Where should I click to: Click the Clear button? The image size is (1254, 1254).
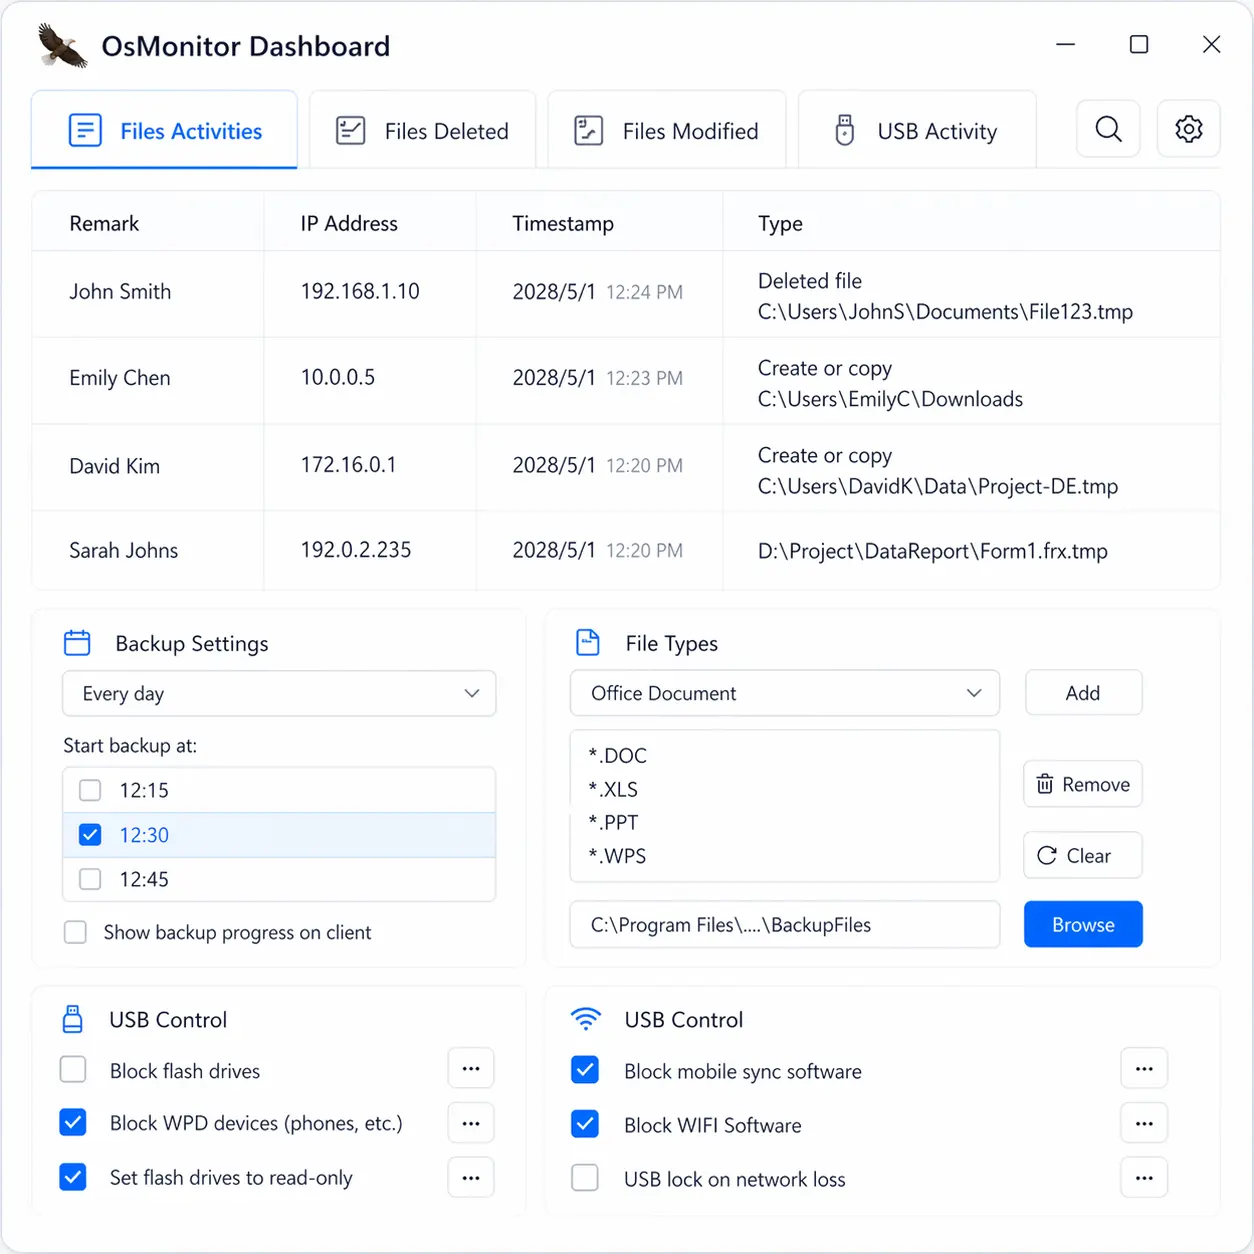pos(1083,855)
